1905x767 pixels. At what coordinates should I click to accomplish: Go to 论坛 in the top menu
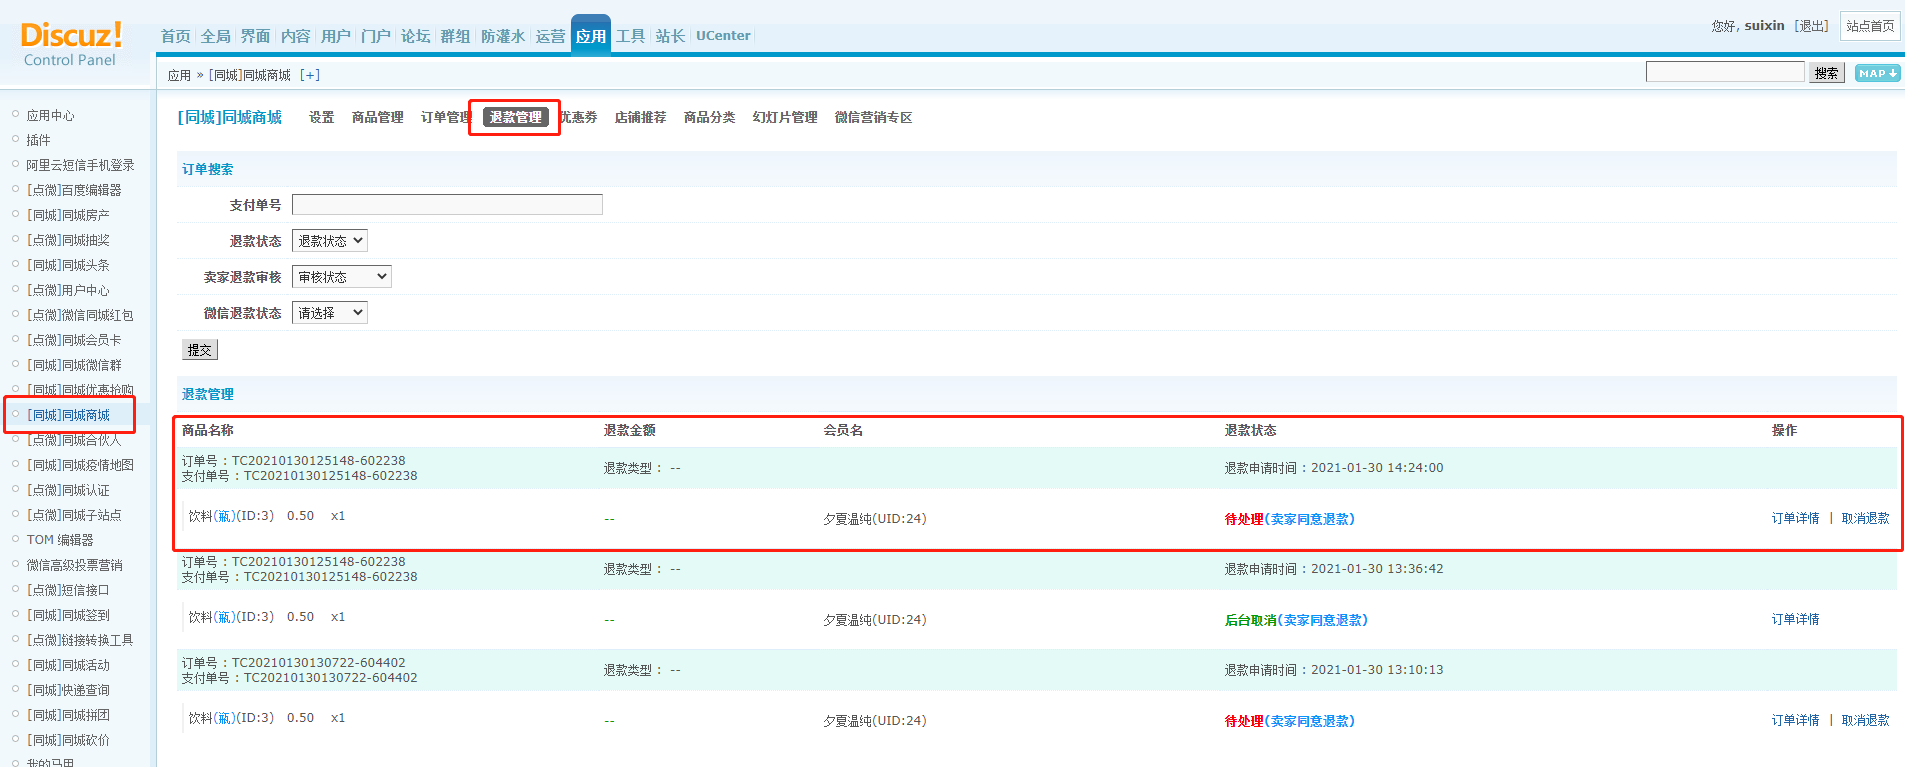point(415,36)
